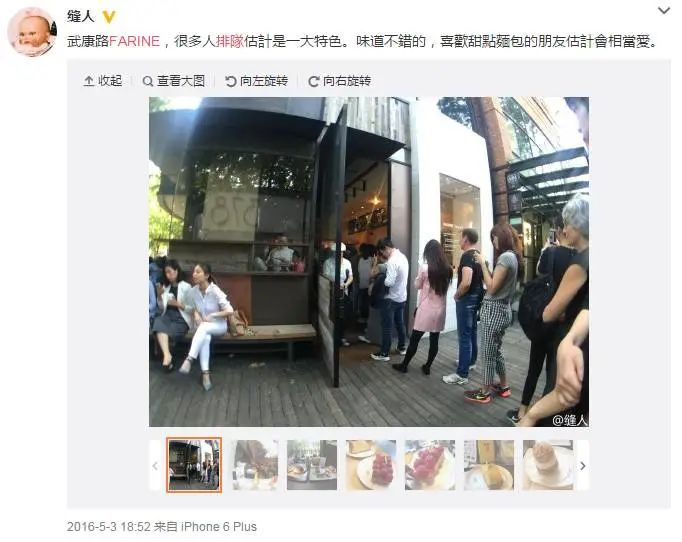Select the sixth thumbnail with pastry
Viewport: 682px width, 542px height.
(489, 465)
